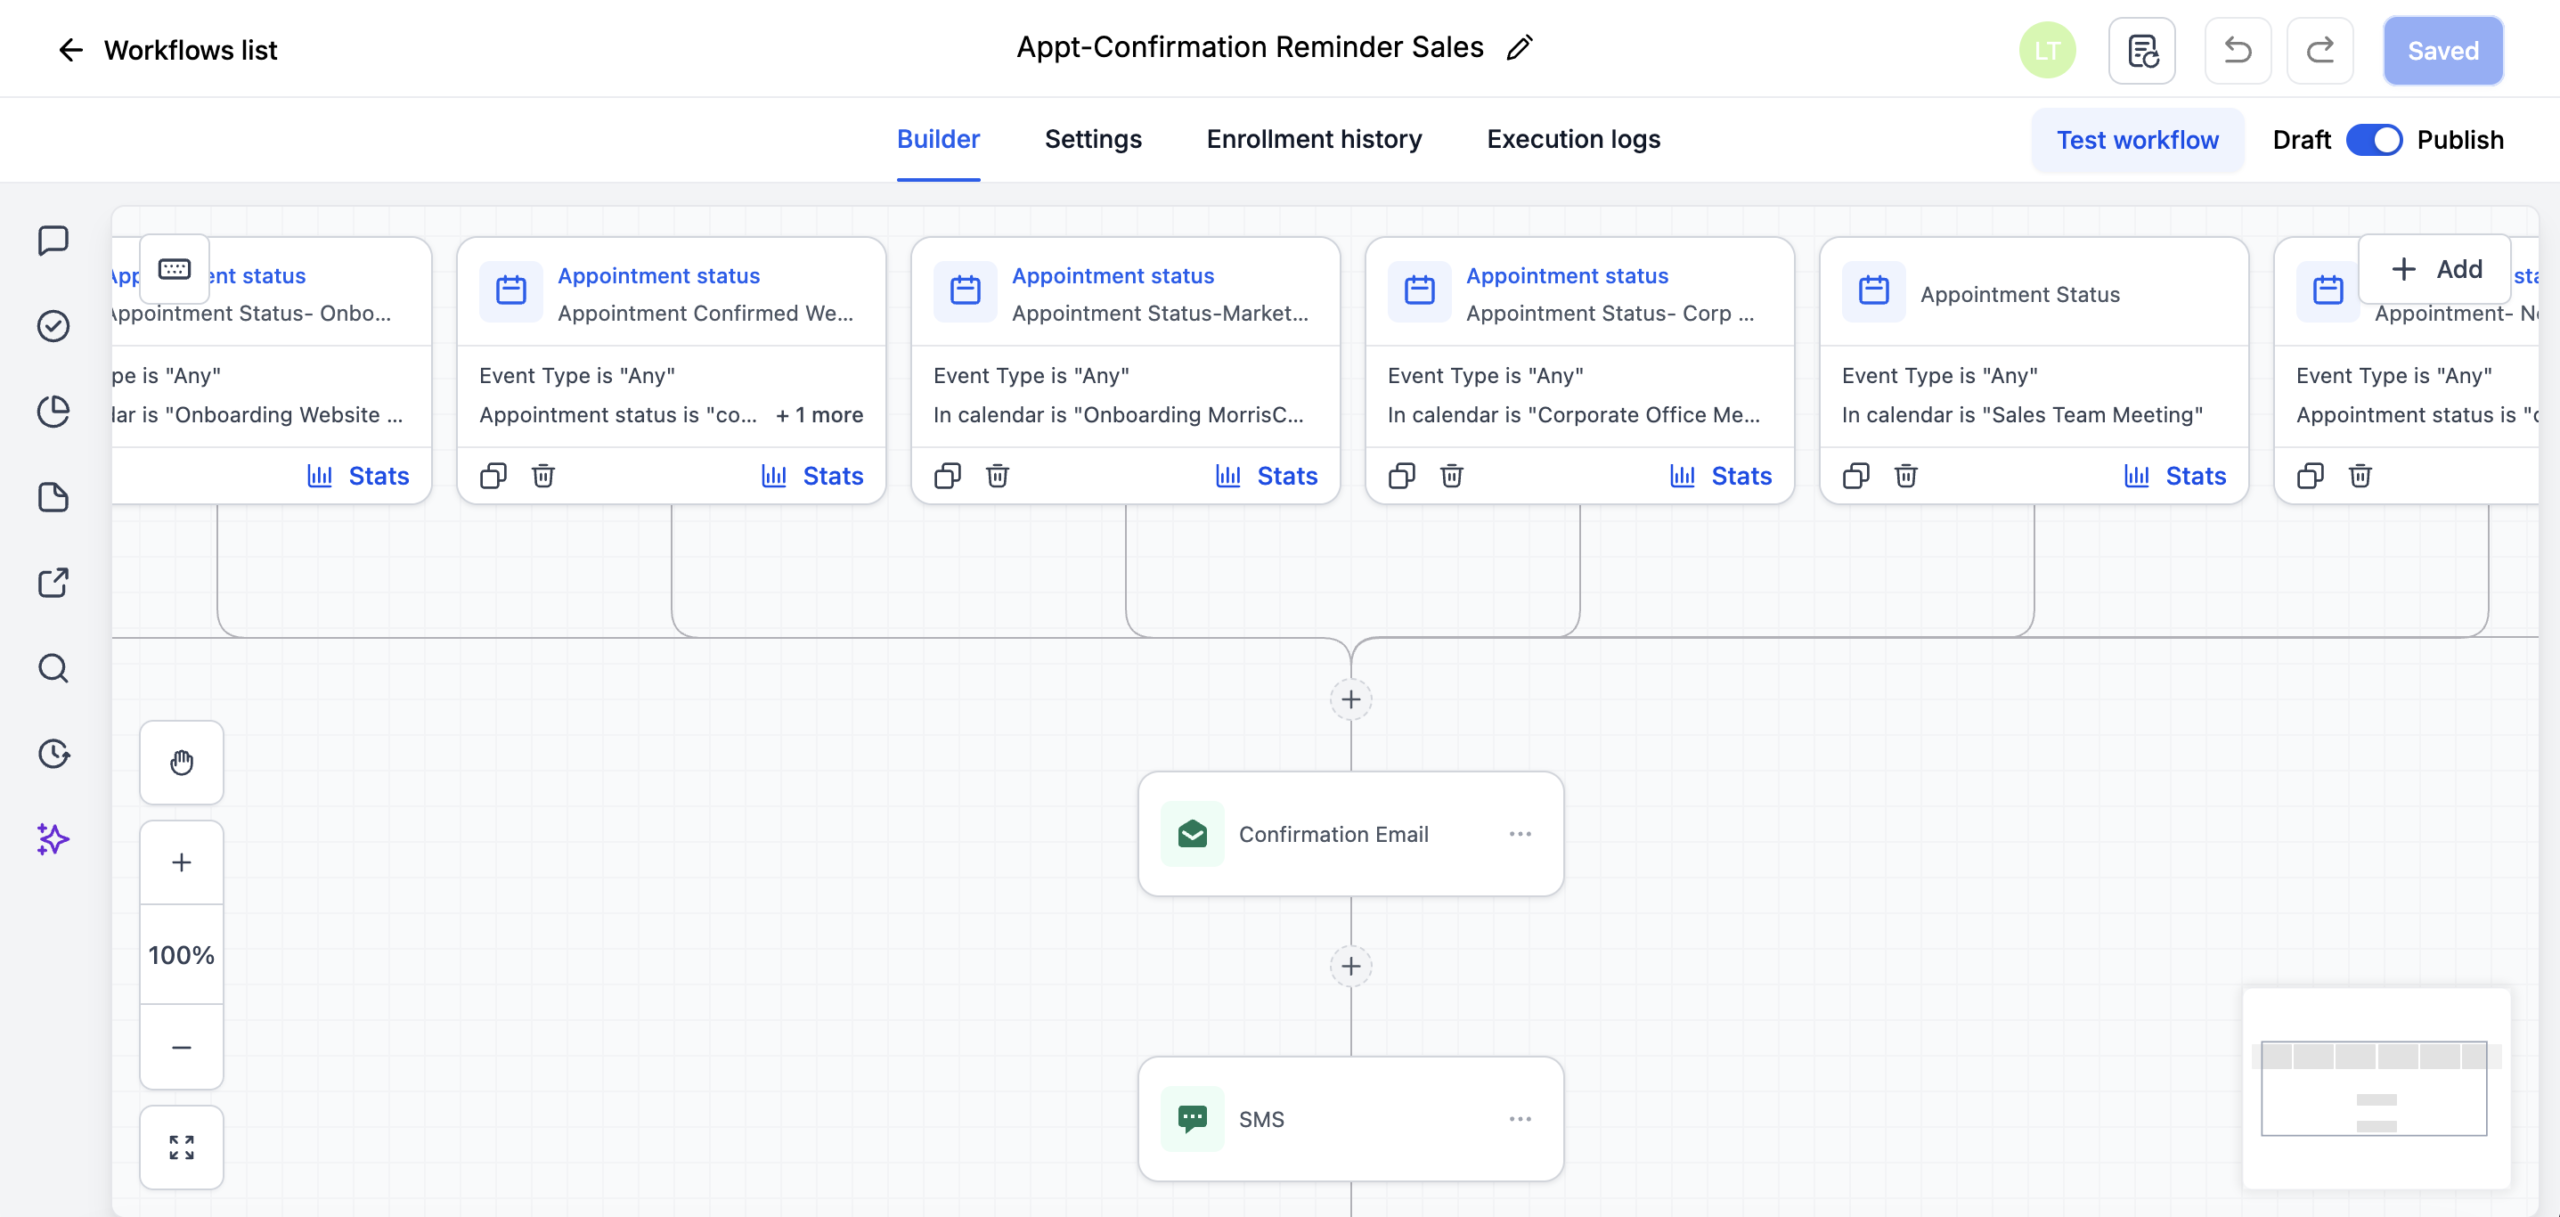Open the export sidebar icon

coord(53,582)
